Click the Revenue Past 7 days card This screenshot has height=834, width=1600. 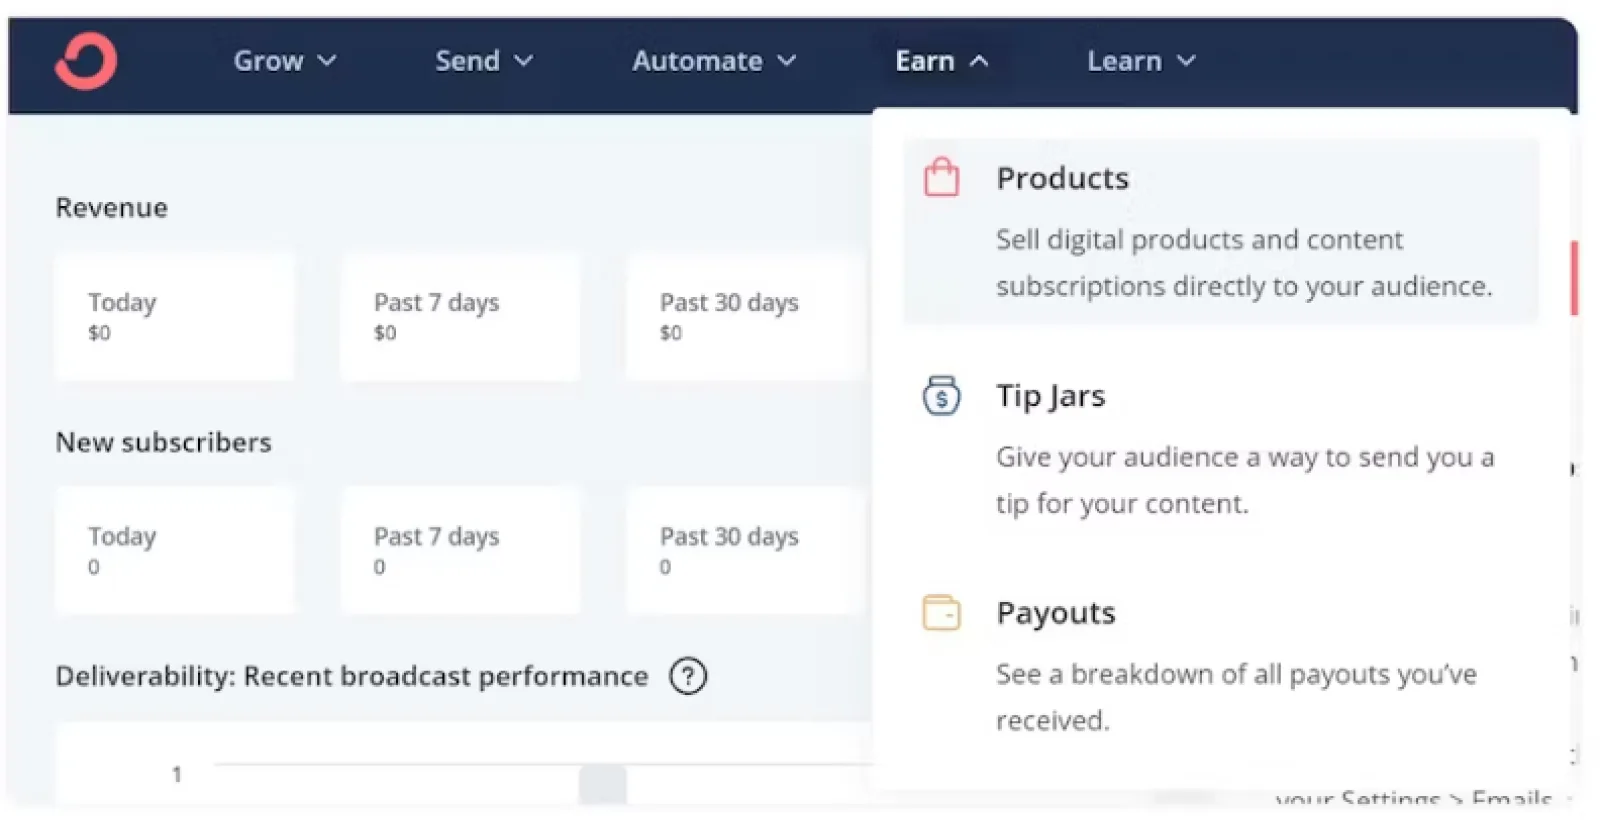click(x=460, y=317)
